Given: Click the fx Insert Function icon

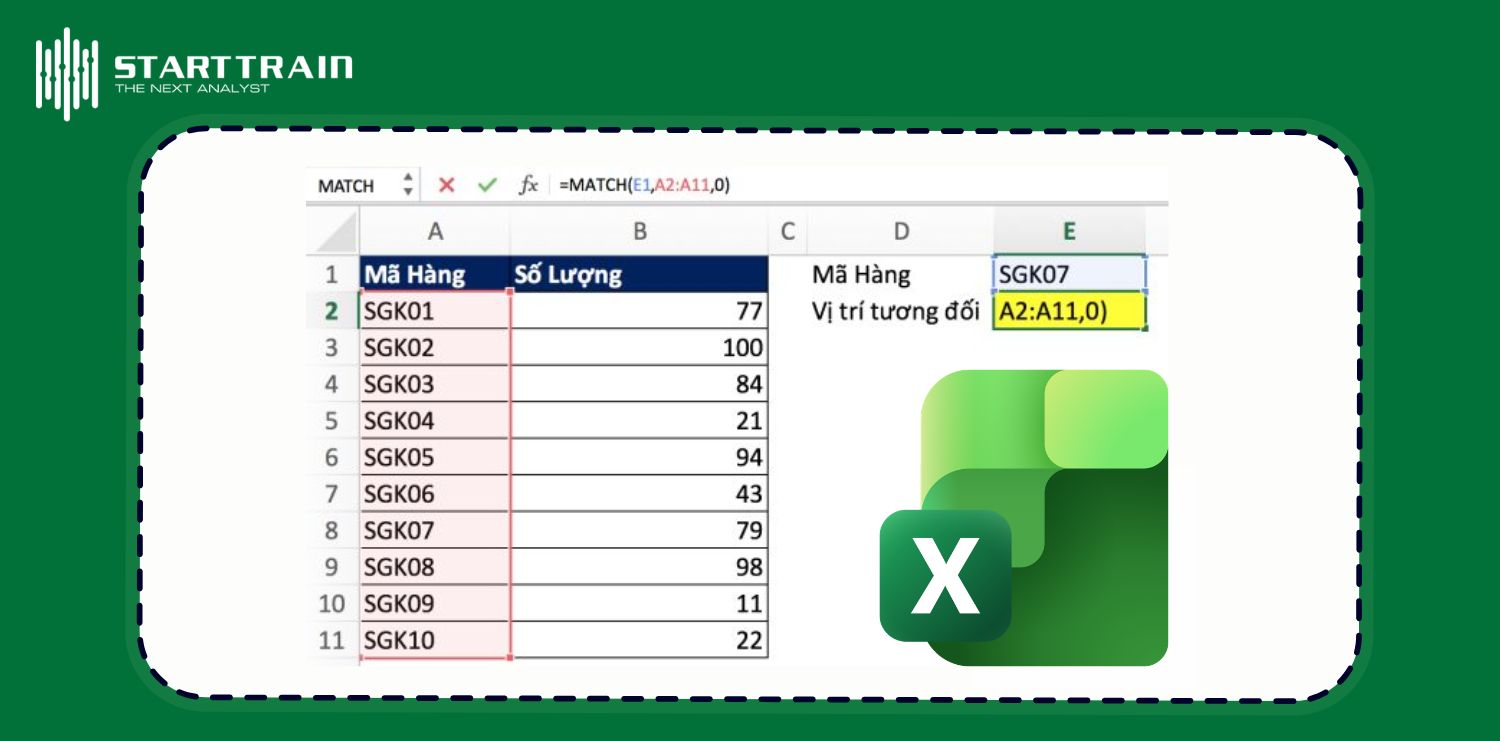Looking at the screenshot, I should click(528, 185).
